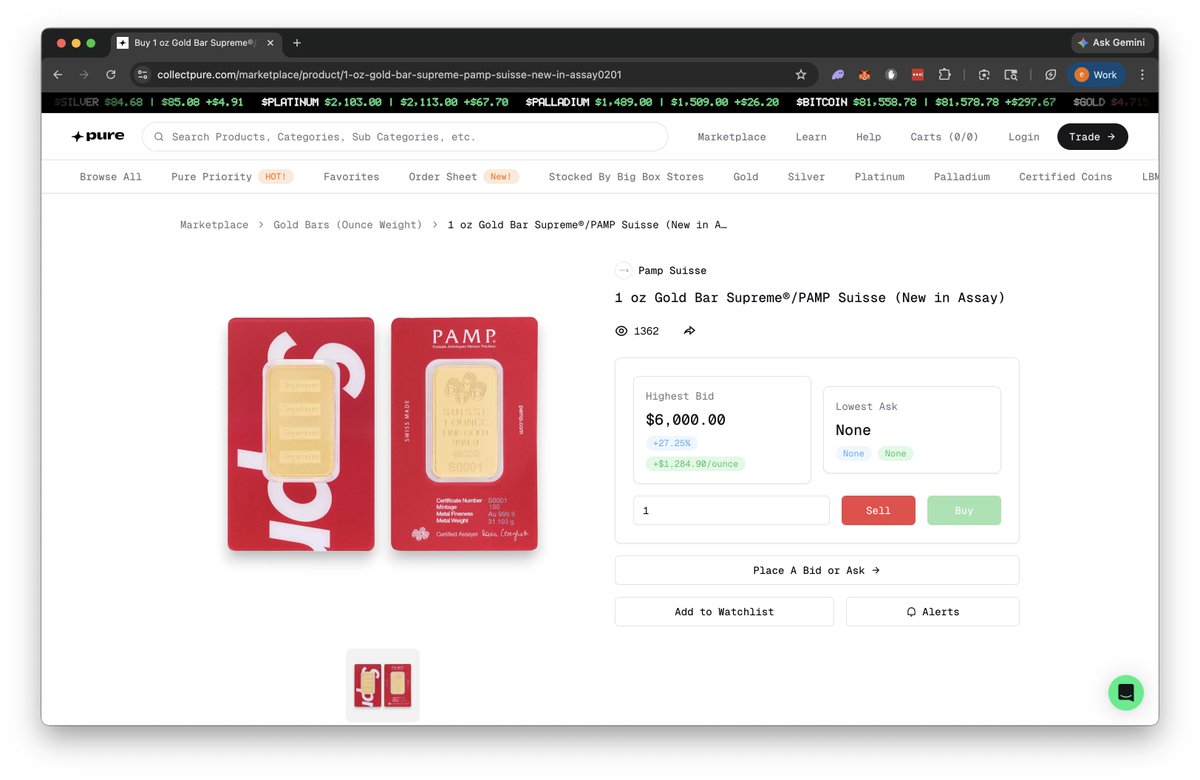Select the Pure Priority category

point(211,177)
